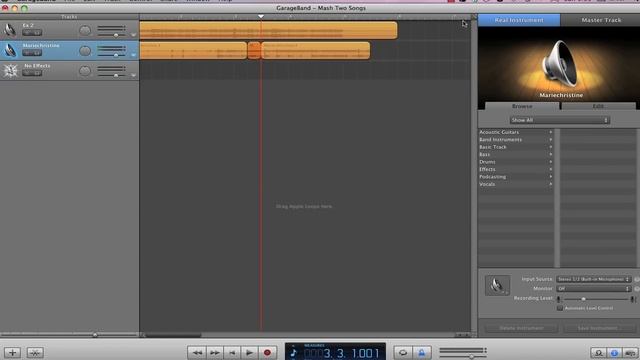
Task: Adjust No Effects track volume slider
Action: click(x=116, y=76)
